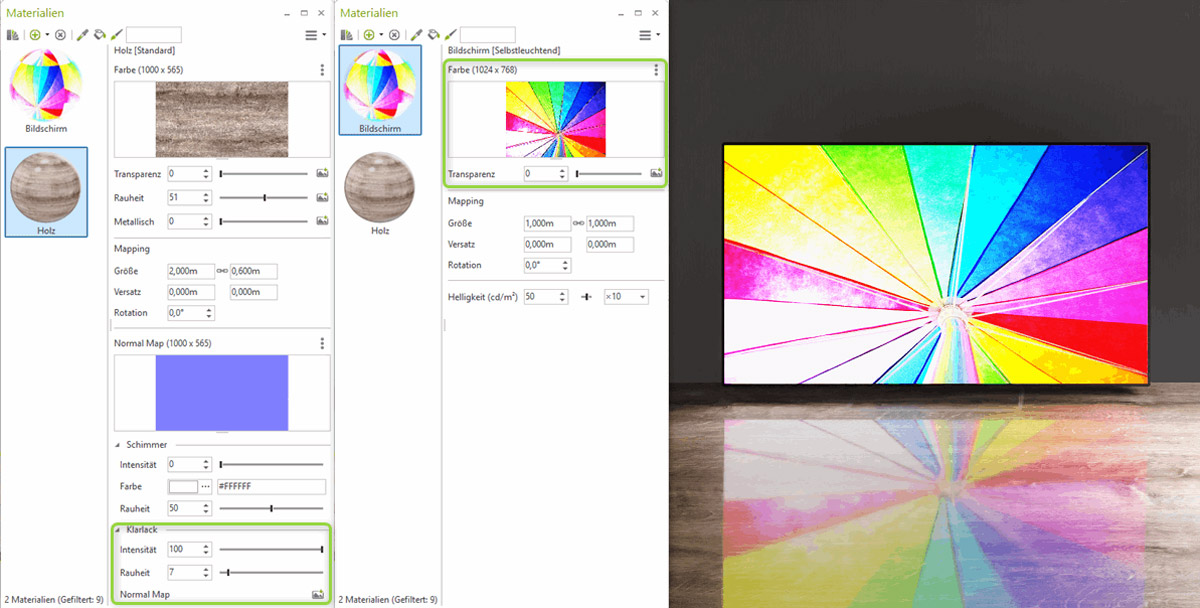
Task: Load texture map for Bildschirm Transparenz
Action: point(656,174)
